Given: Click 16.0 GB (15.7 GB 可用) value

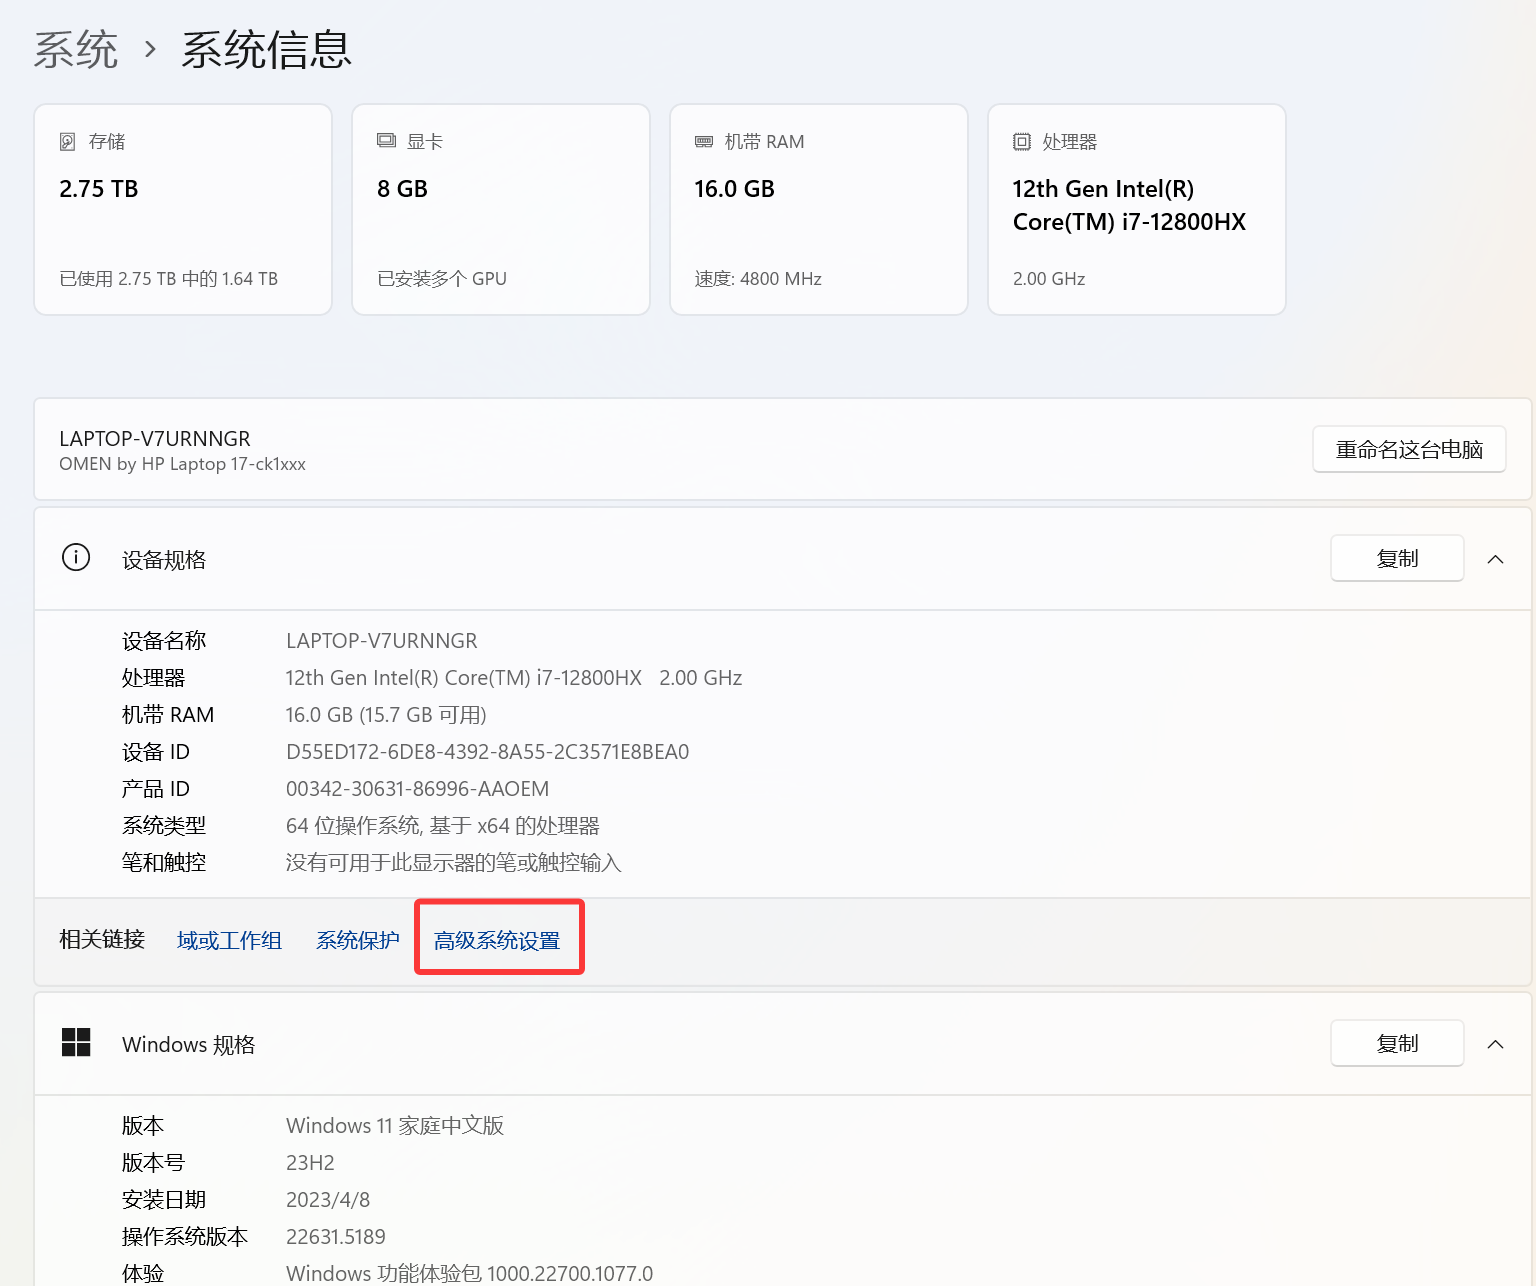Looking at the screenshot, I should point(386,715).
